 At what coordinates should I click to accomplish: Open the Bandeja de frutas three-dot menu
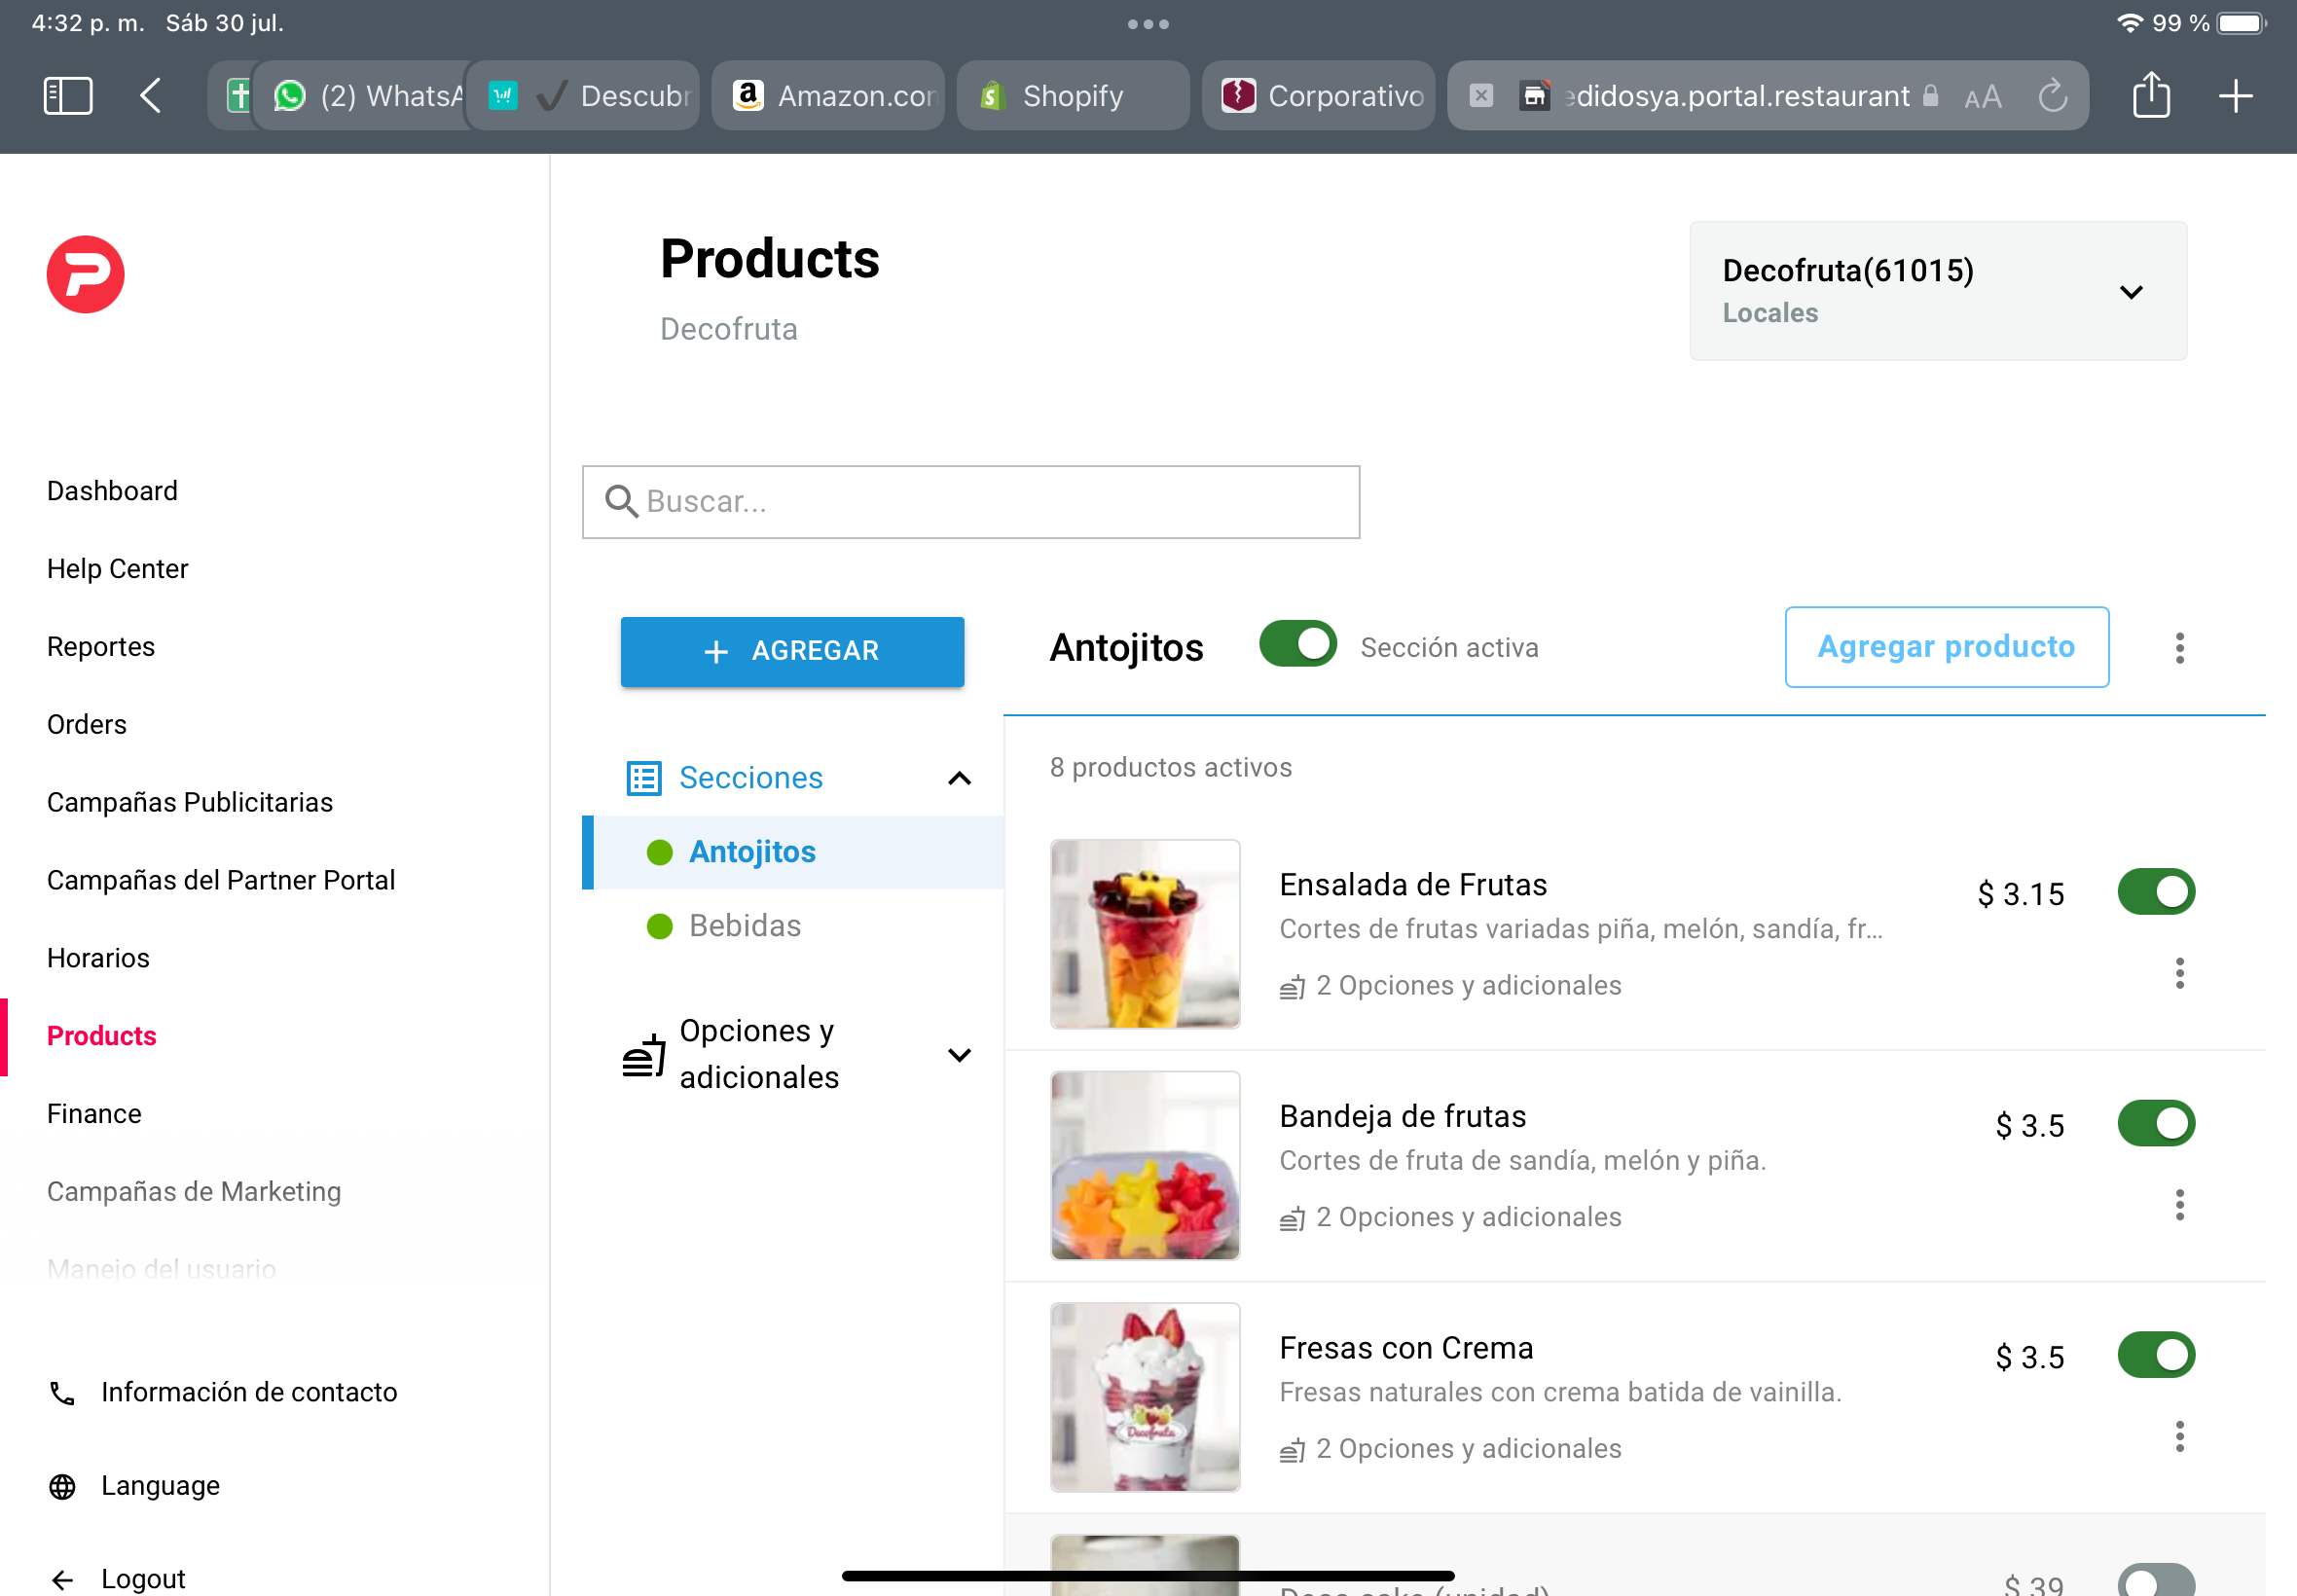click(2179, 1205)
